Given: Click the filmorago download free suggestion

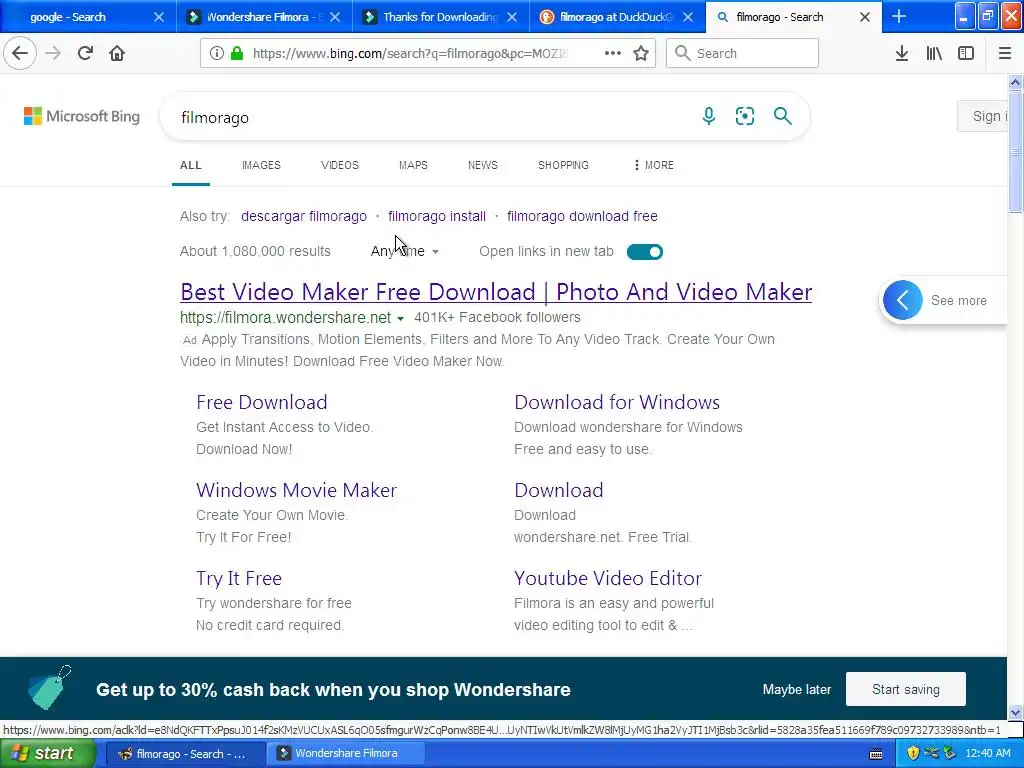Looking at the screenshot, I should [x=582, y=216].
